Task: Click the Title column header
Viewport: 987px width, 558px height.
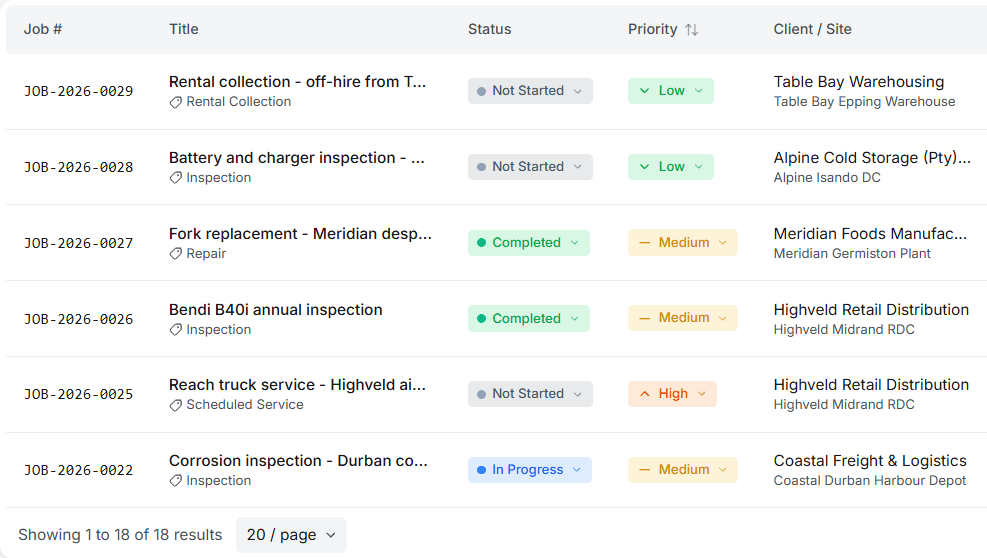Action: [184, 29]
